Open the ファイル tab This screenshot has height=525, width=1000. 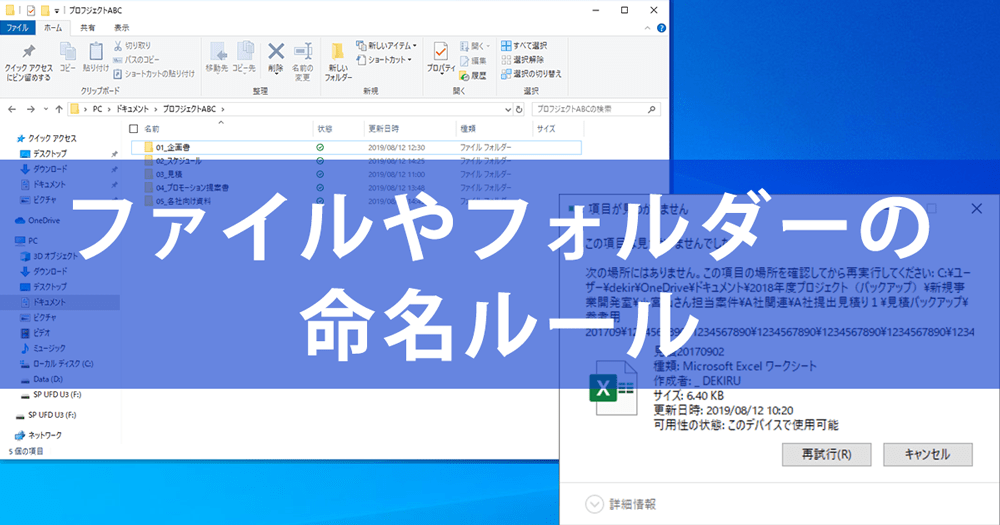point(17,28)
